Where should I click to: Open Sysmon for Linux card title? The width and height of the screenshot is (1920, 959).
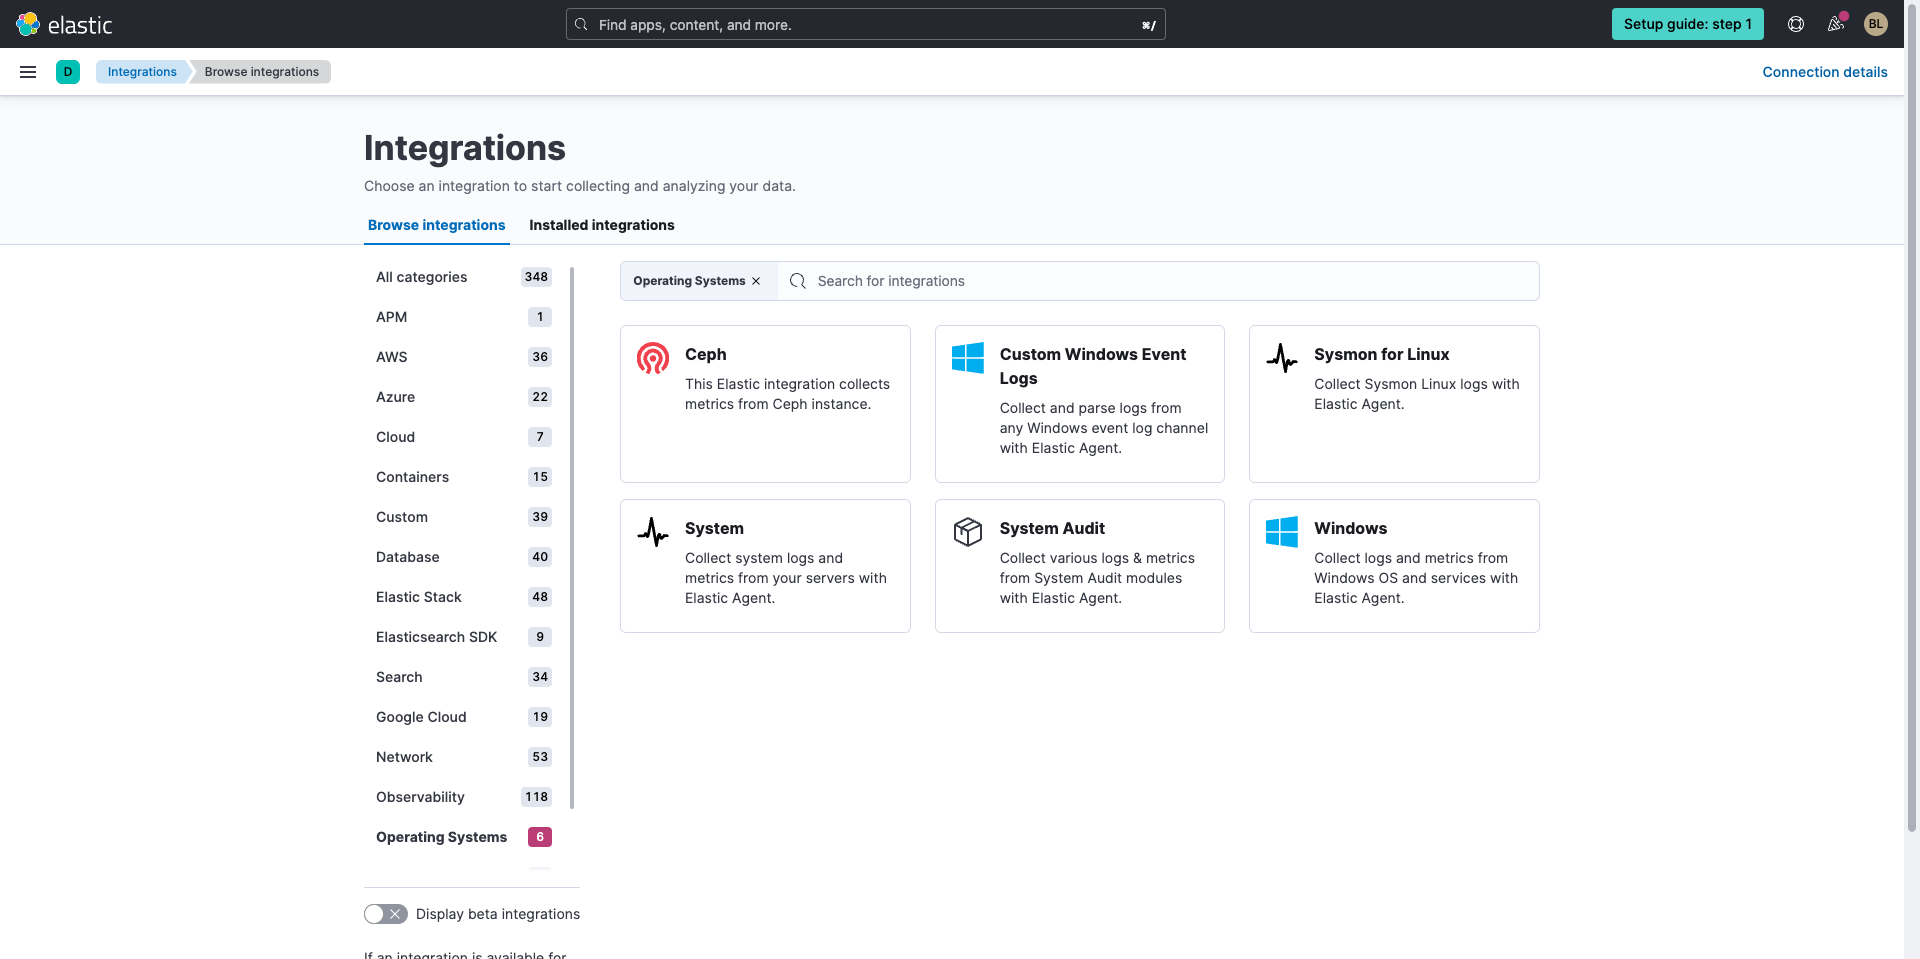[x=1381, y=354]
